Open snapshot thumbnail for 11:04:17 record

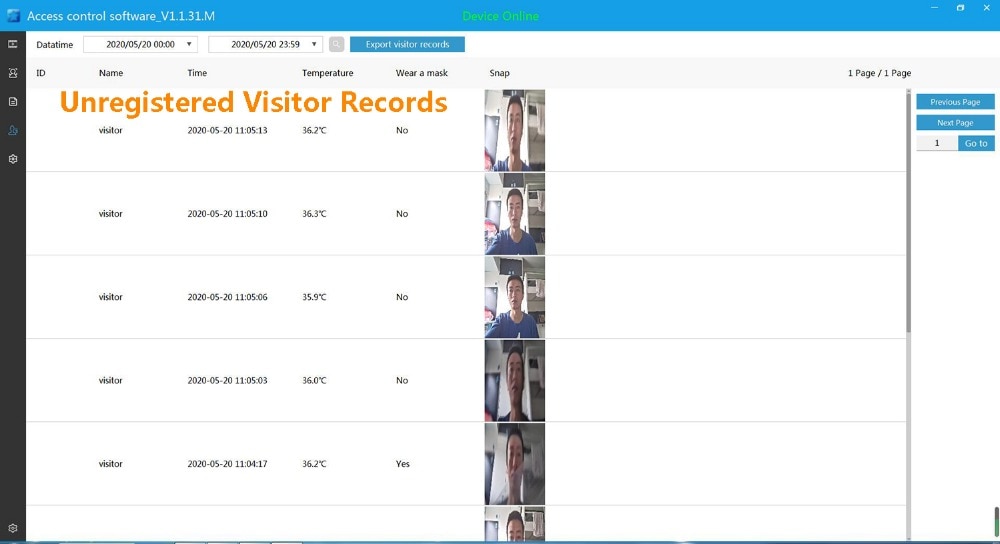(x=515, y=464)
